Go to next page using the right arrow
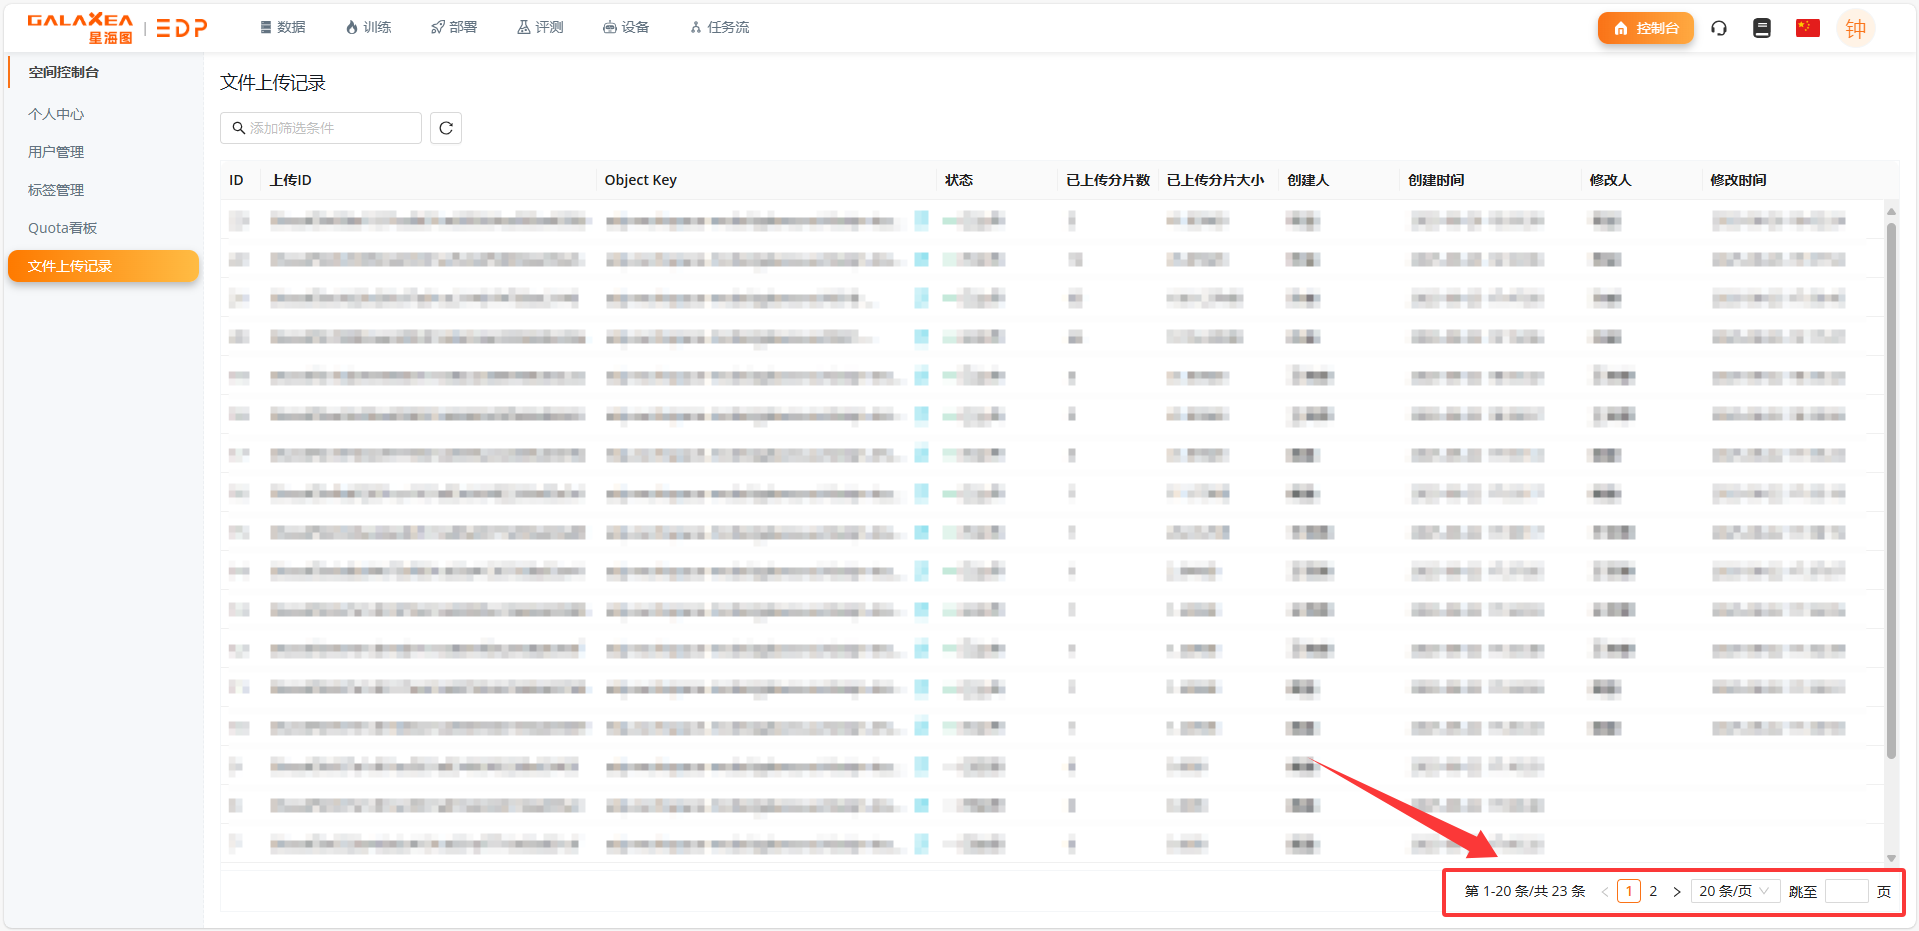The height and width of the screenshot is (931, 1919). [x=1677, y=891]
